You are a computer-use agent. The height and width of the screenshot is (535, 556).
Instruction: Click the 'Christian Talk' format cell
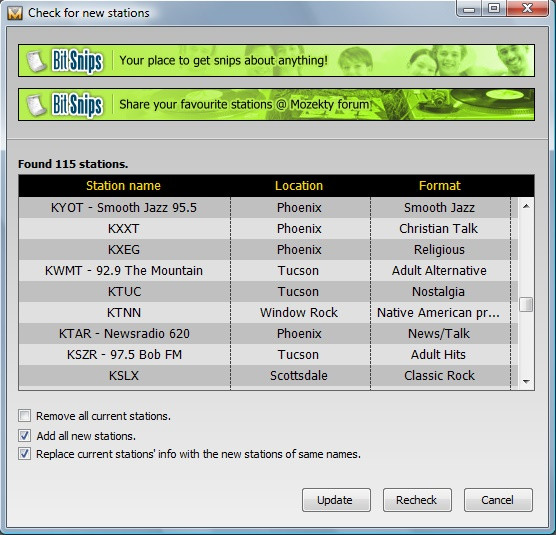point(440,228)
